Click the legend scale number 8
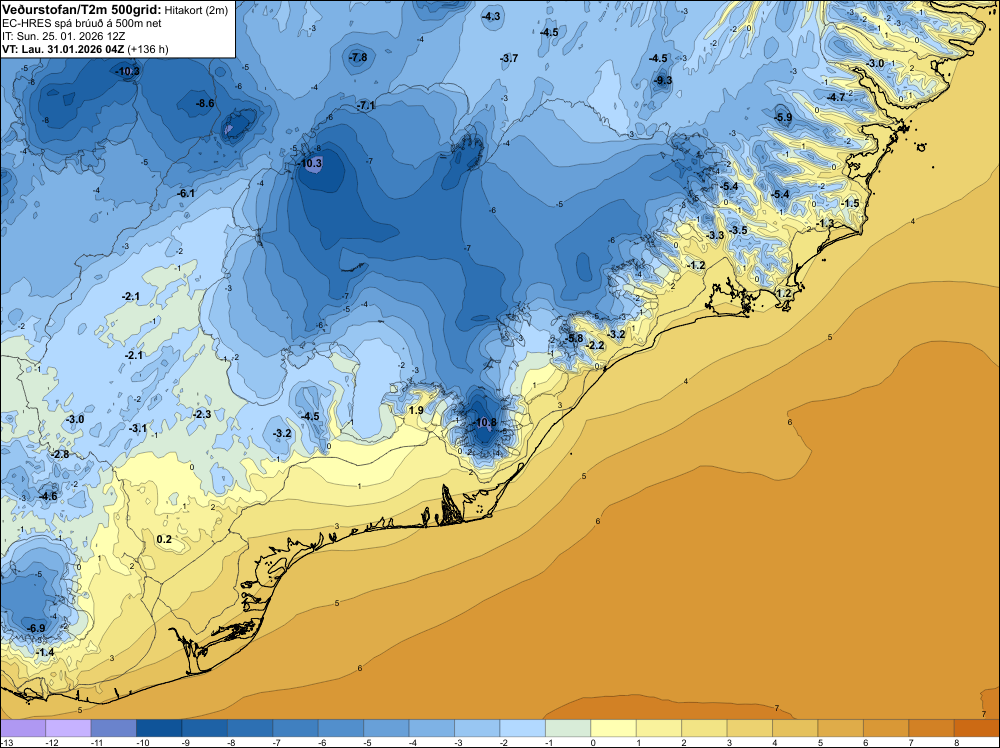The image size is (1000, 748). (956, 743)
